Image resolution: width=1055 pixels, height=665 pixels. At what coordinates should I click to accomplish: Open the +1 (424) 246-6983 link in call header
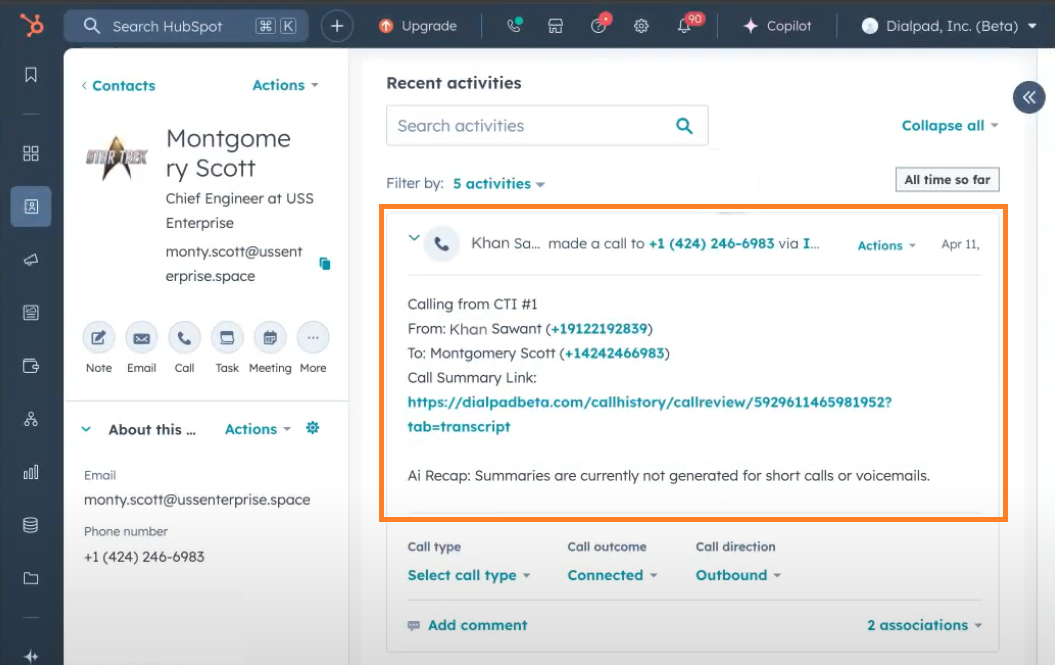coord(711,244)
